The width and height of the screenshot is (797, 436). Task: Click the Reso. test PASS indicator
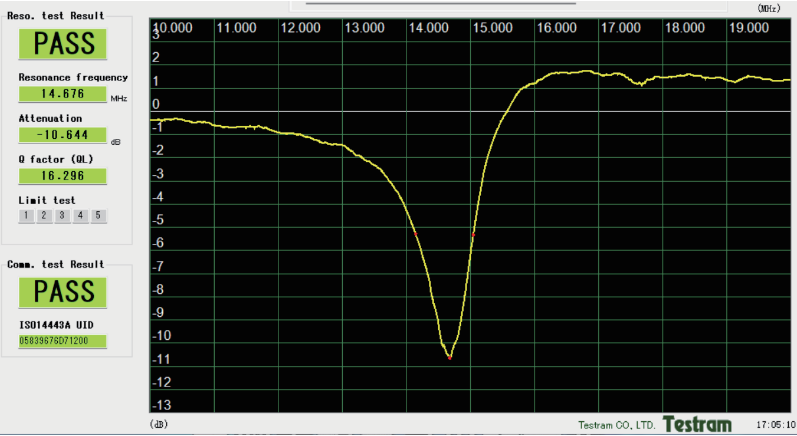point(65,44)
